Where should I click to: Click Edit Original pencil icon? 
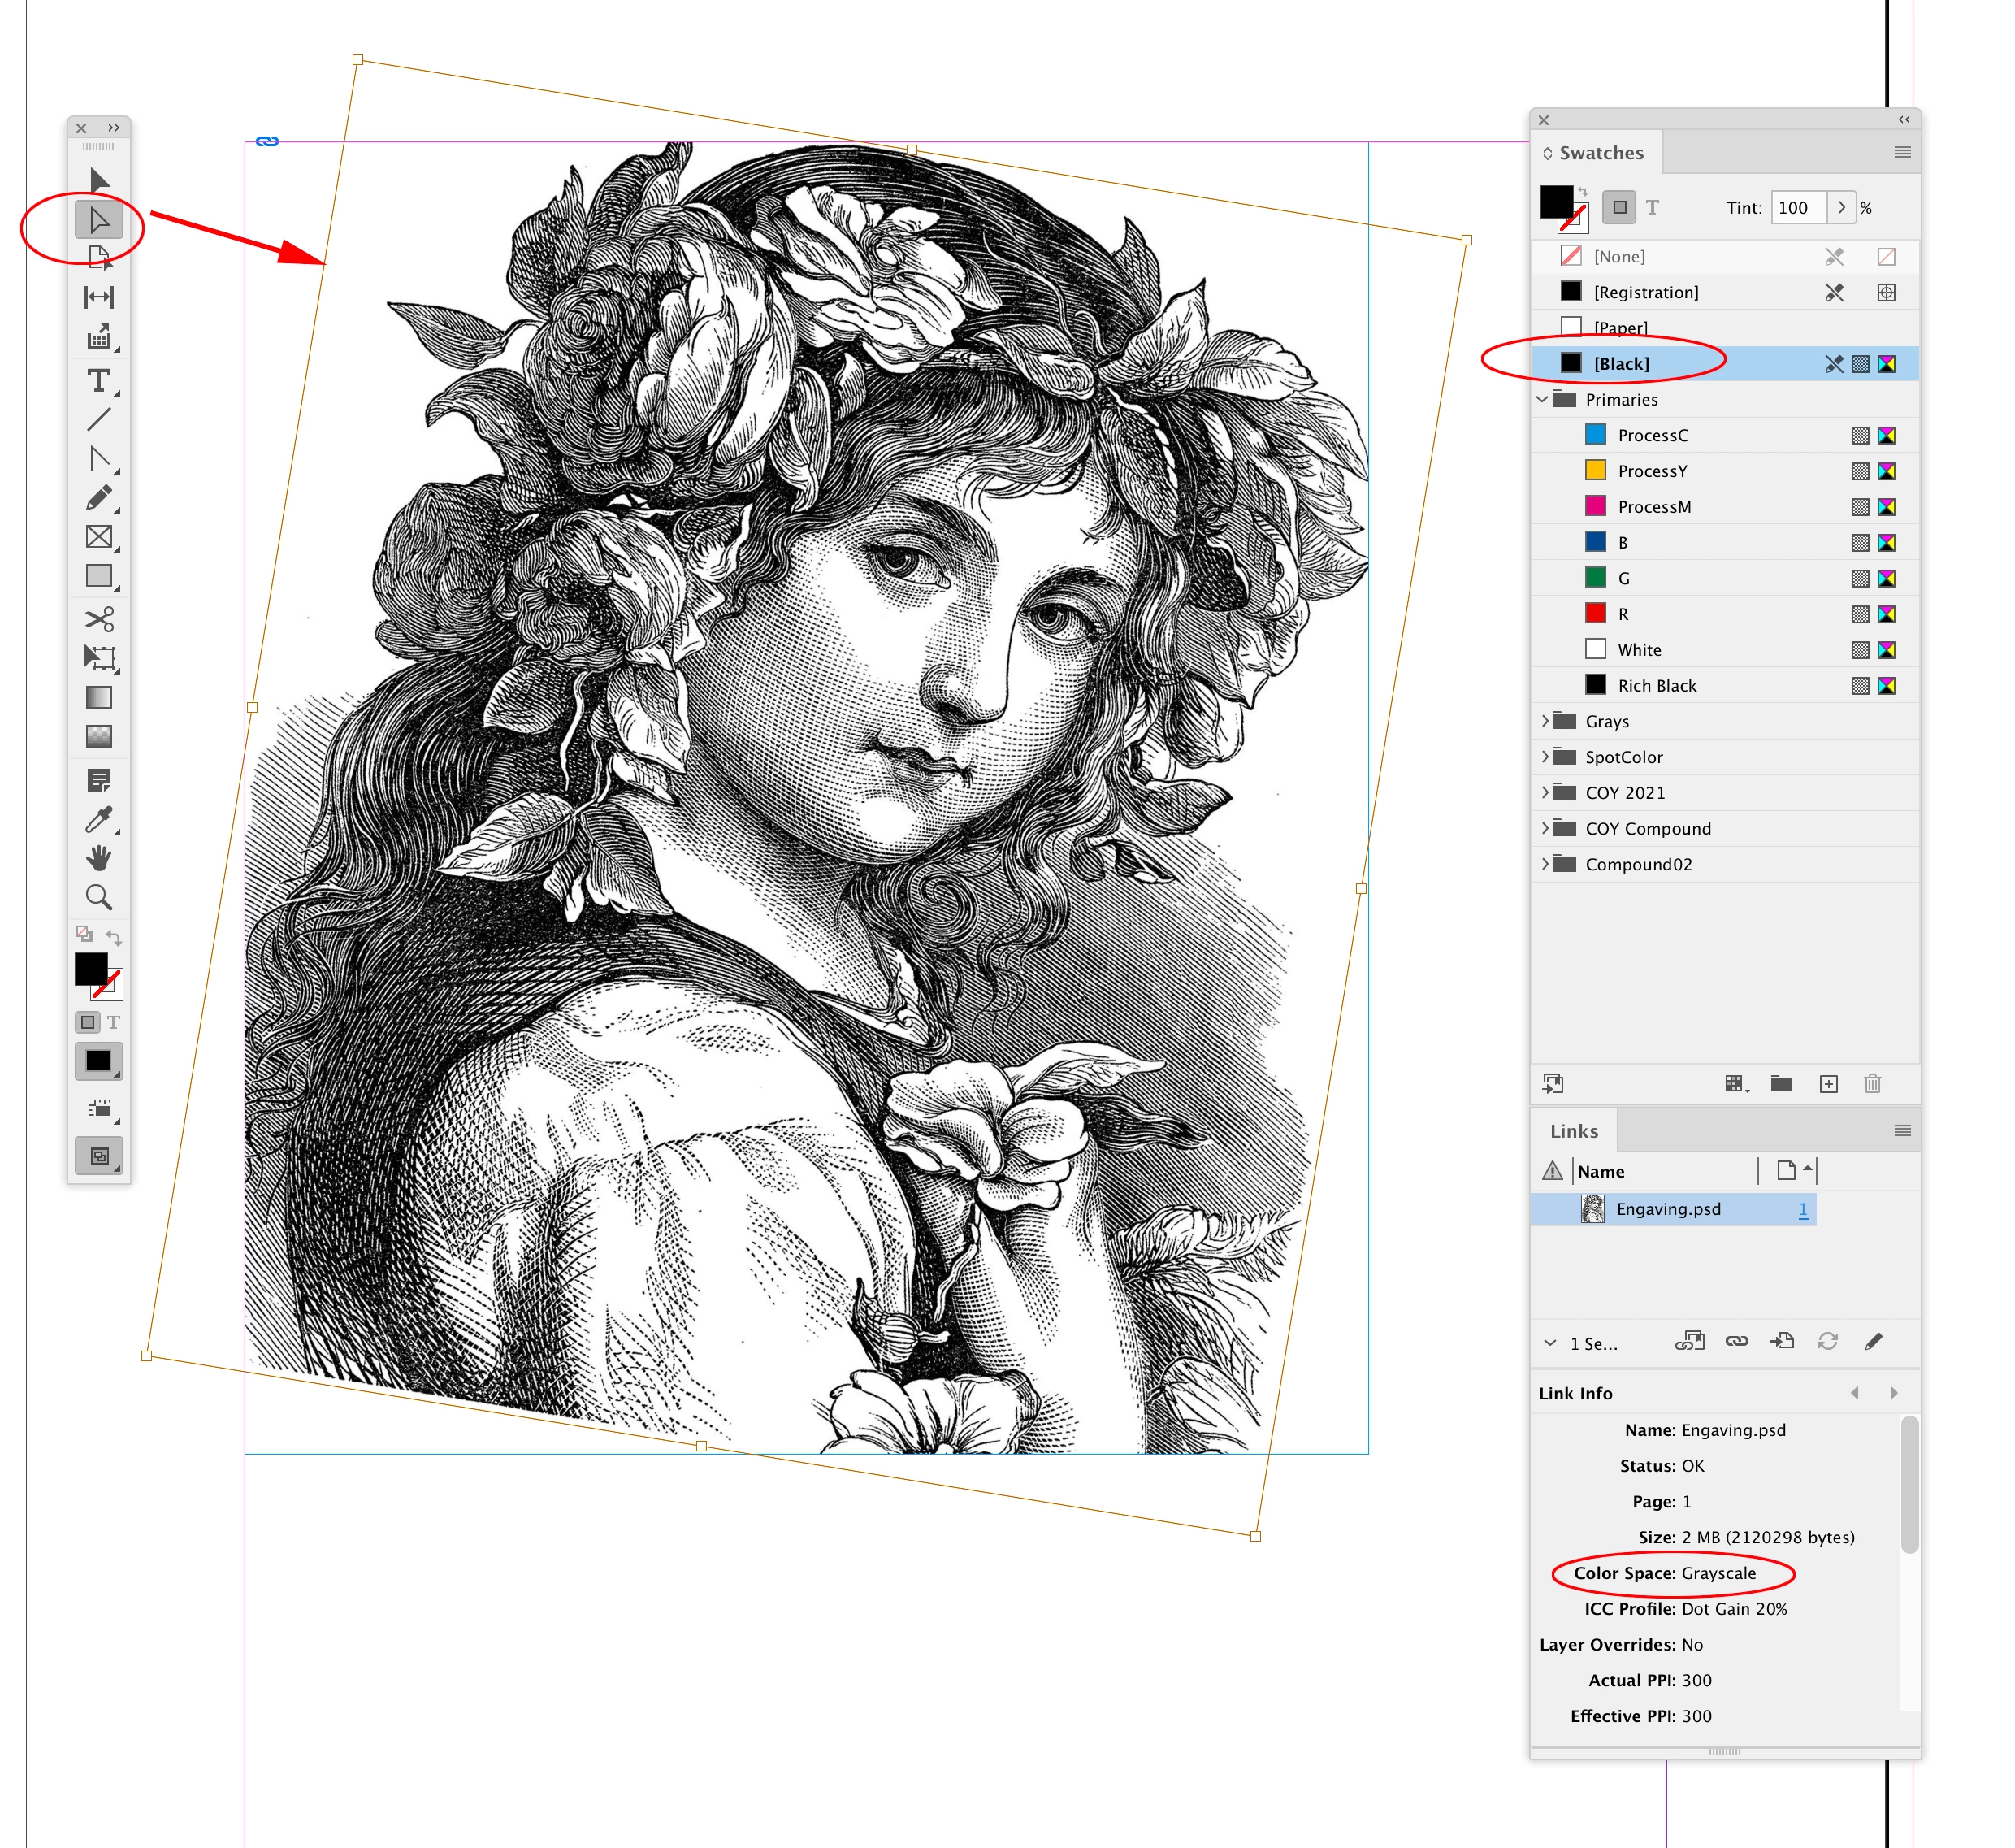[1874, 1341]
